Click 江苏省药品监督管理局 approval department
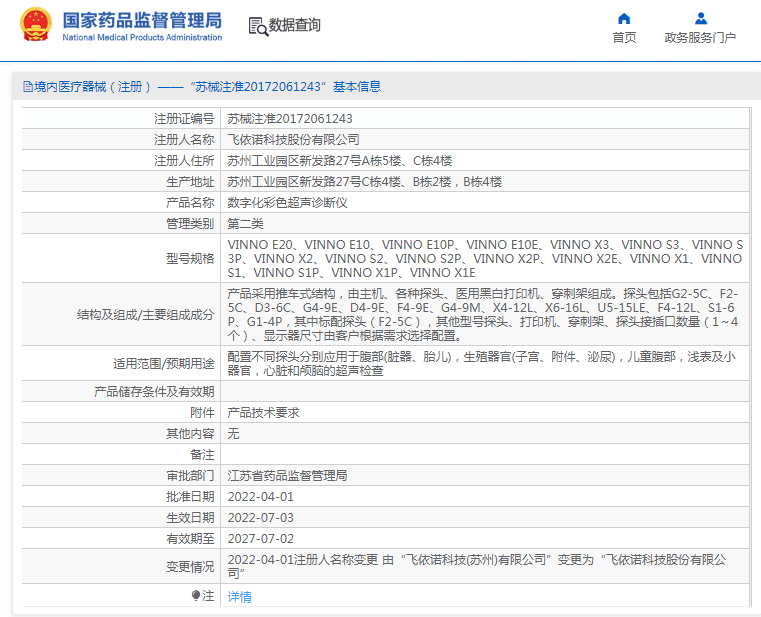Image resolution: width=761 pixels, height=617 pixels. pyautogui.click(x=287, y=476)
